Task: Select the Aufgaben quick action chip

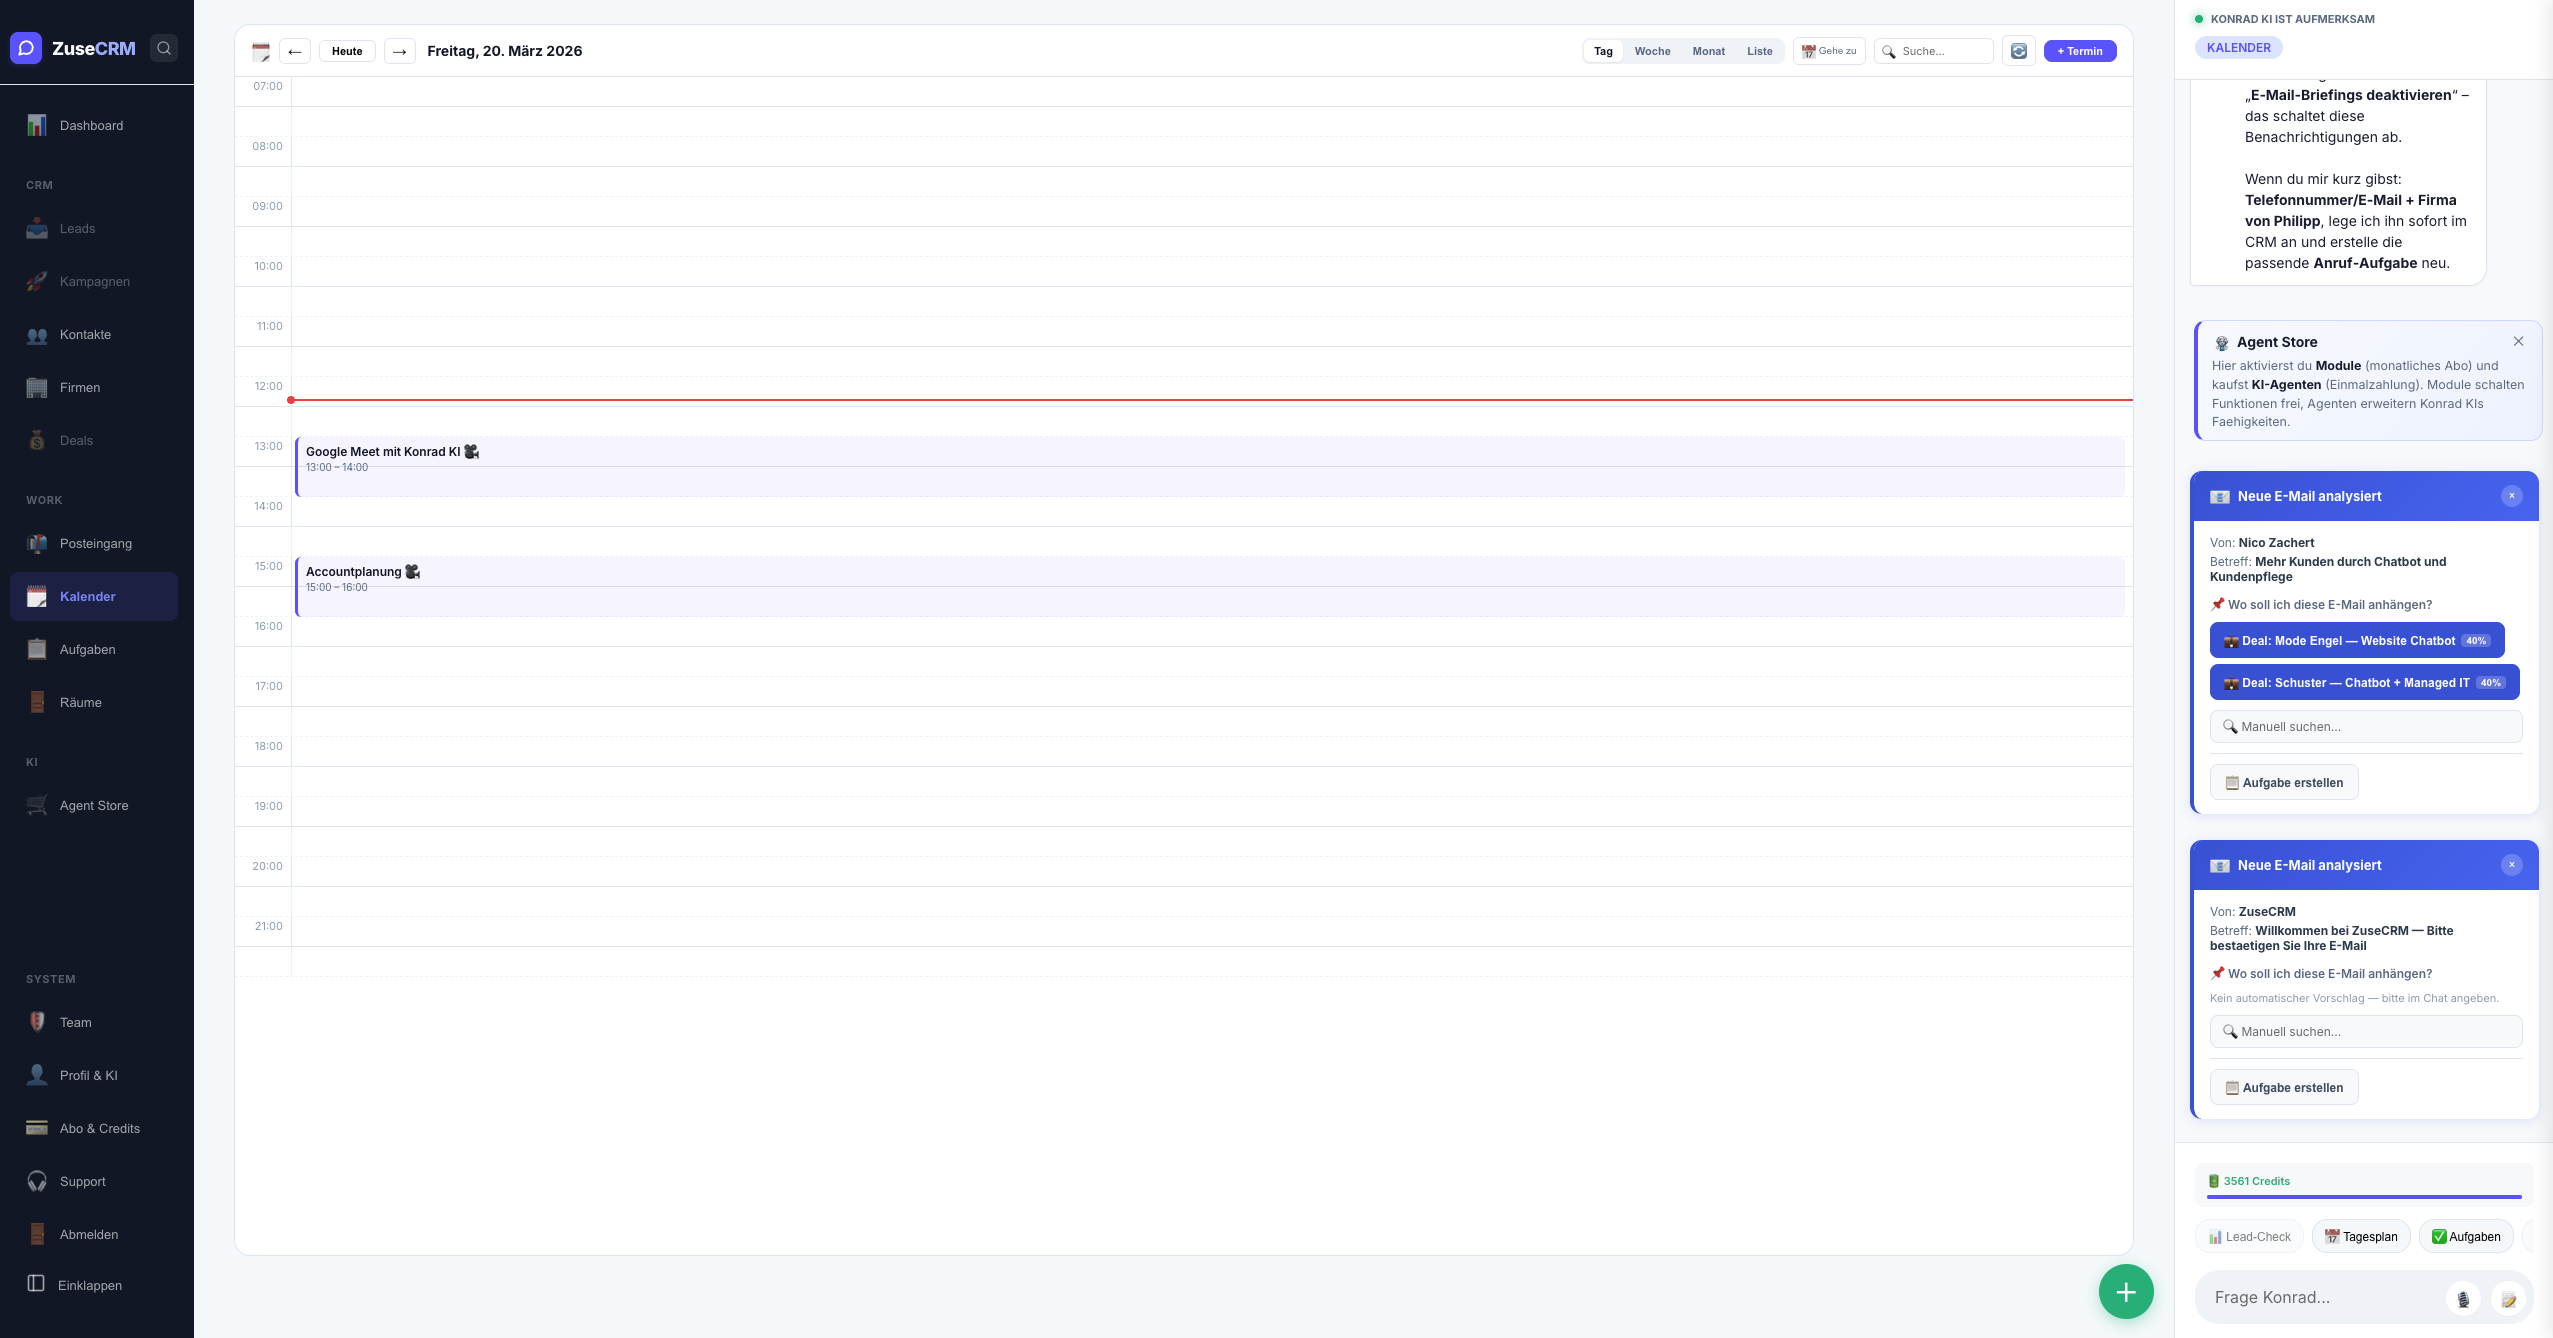Action: tap(2466, 1236)
